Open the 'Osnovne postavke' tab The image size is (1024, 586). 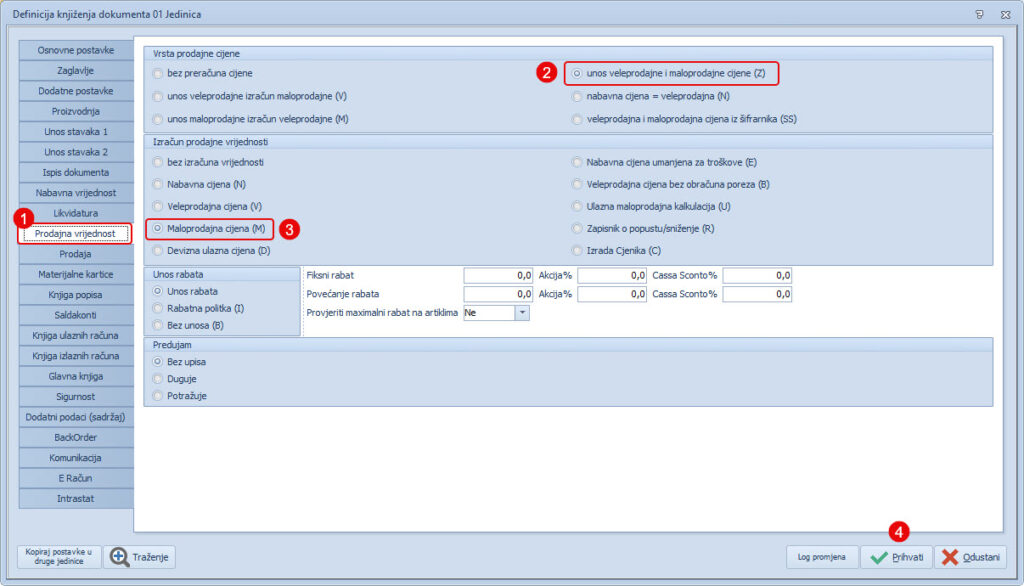(x=76, y=50)
